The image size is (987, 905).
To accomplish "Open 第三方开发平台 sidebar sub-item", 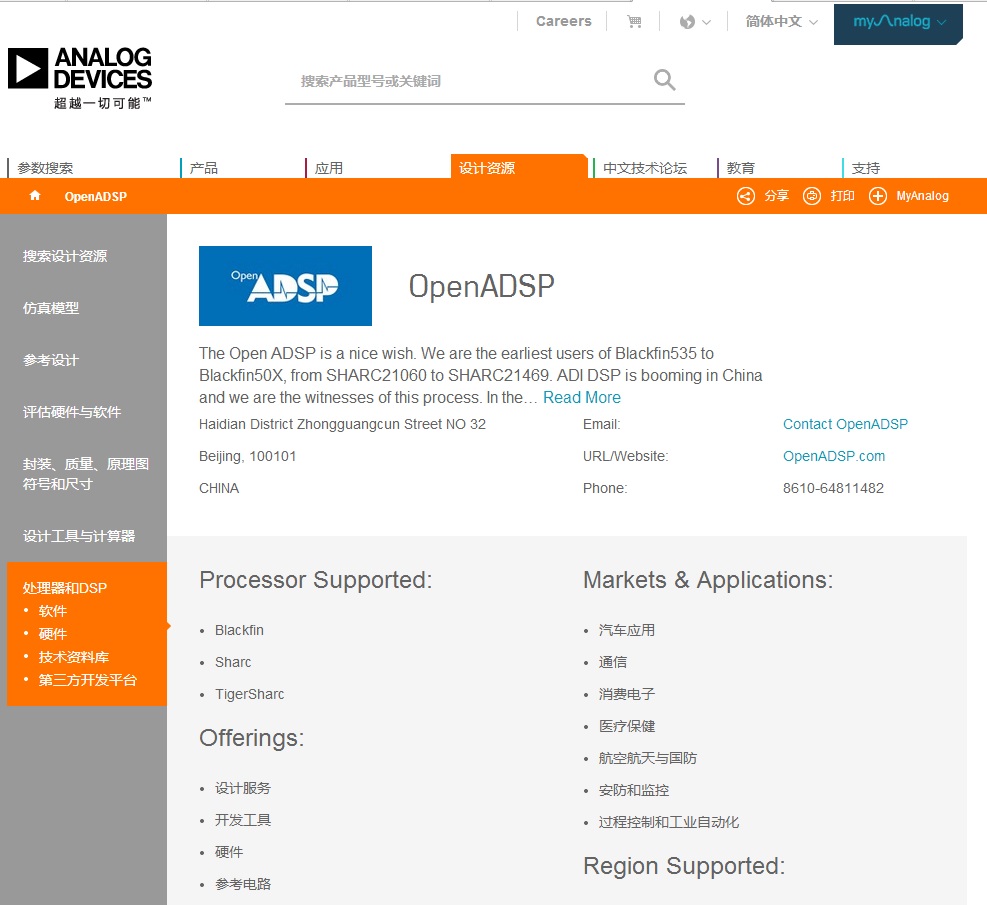I will [87, 680].
